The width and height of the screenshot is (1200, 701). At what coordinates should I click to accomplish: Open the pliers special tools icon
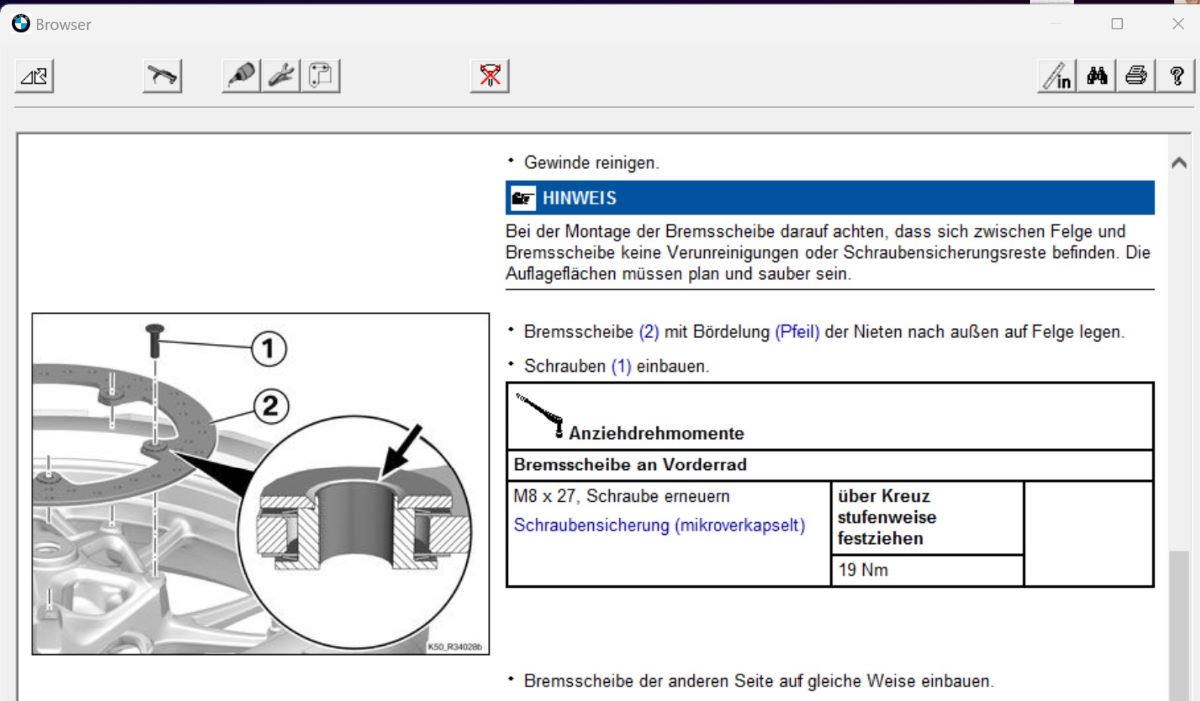[x=281, y=76]
